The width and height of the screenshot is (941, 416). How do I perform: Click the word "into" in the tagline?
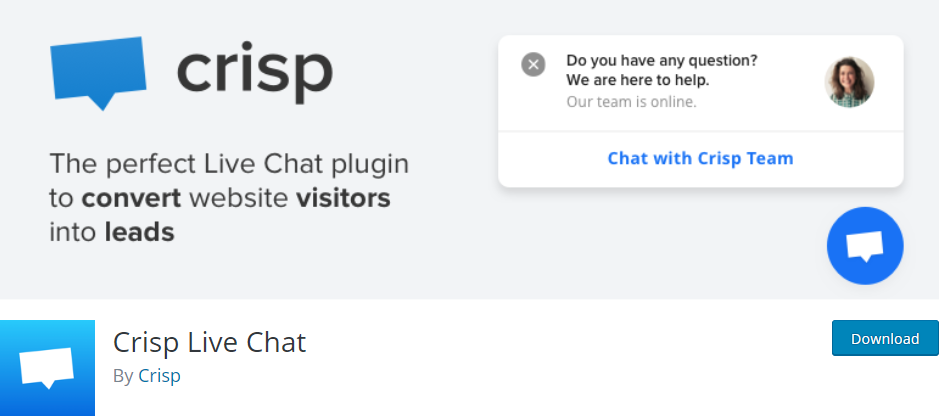72,232
